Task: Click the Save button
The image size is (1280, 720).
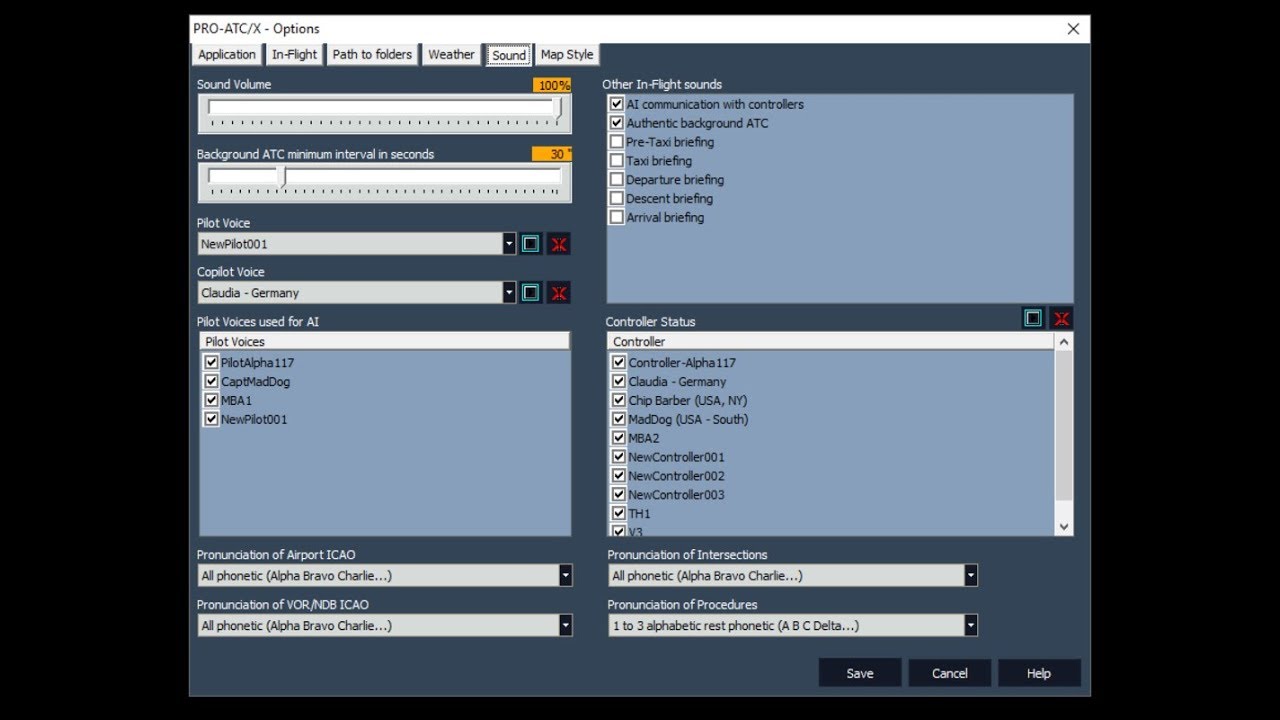Action: (x=860, y=673)
